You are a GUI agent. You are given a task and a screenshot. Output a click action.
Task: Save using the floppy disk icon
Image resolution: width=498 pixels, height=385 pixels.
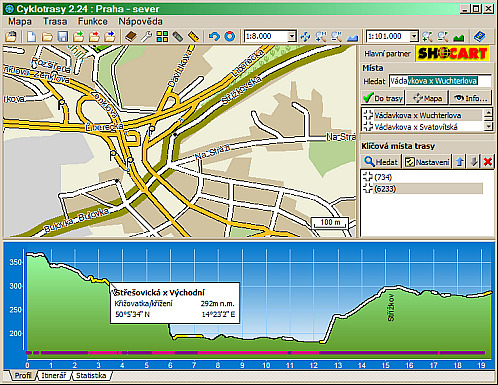[x=63, y=36]
